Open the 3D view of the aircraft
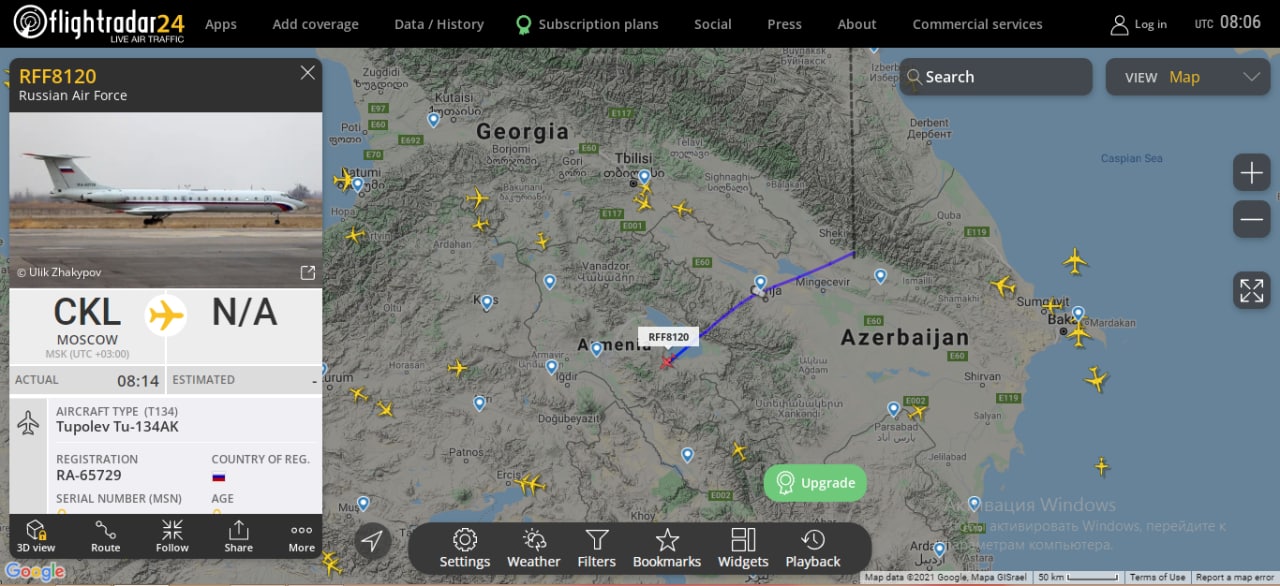 coord(36,536)
